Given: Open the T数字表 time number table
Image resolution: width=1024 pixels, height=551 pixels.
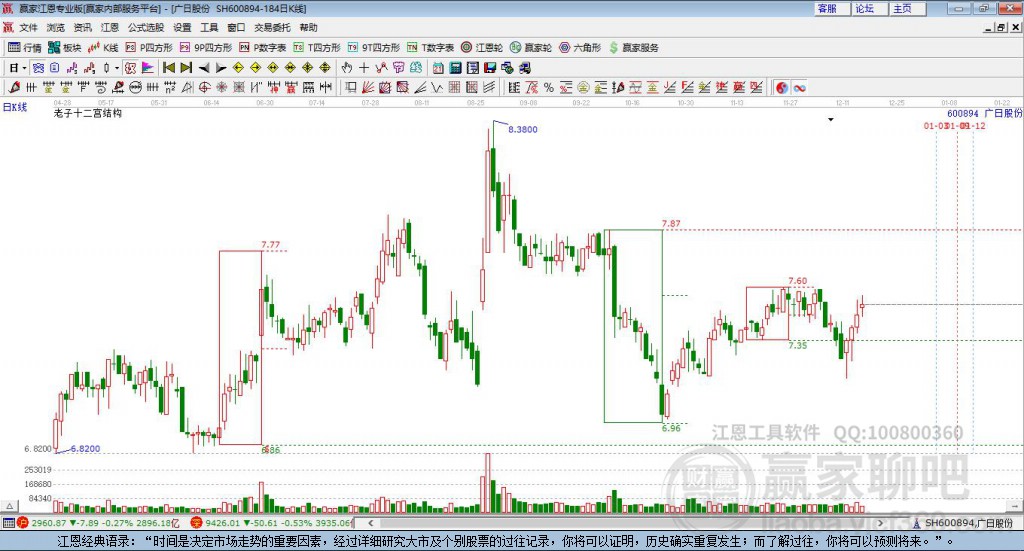Looking at the screenshot, I should (x=430, y=48).
